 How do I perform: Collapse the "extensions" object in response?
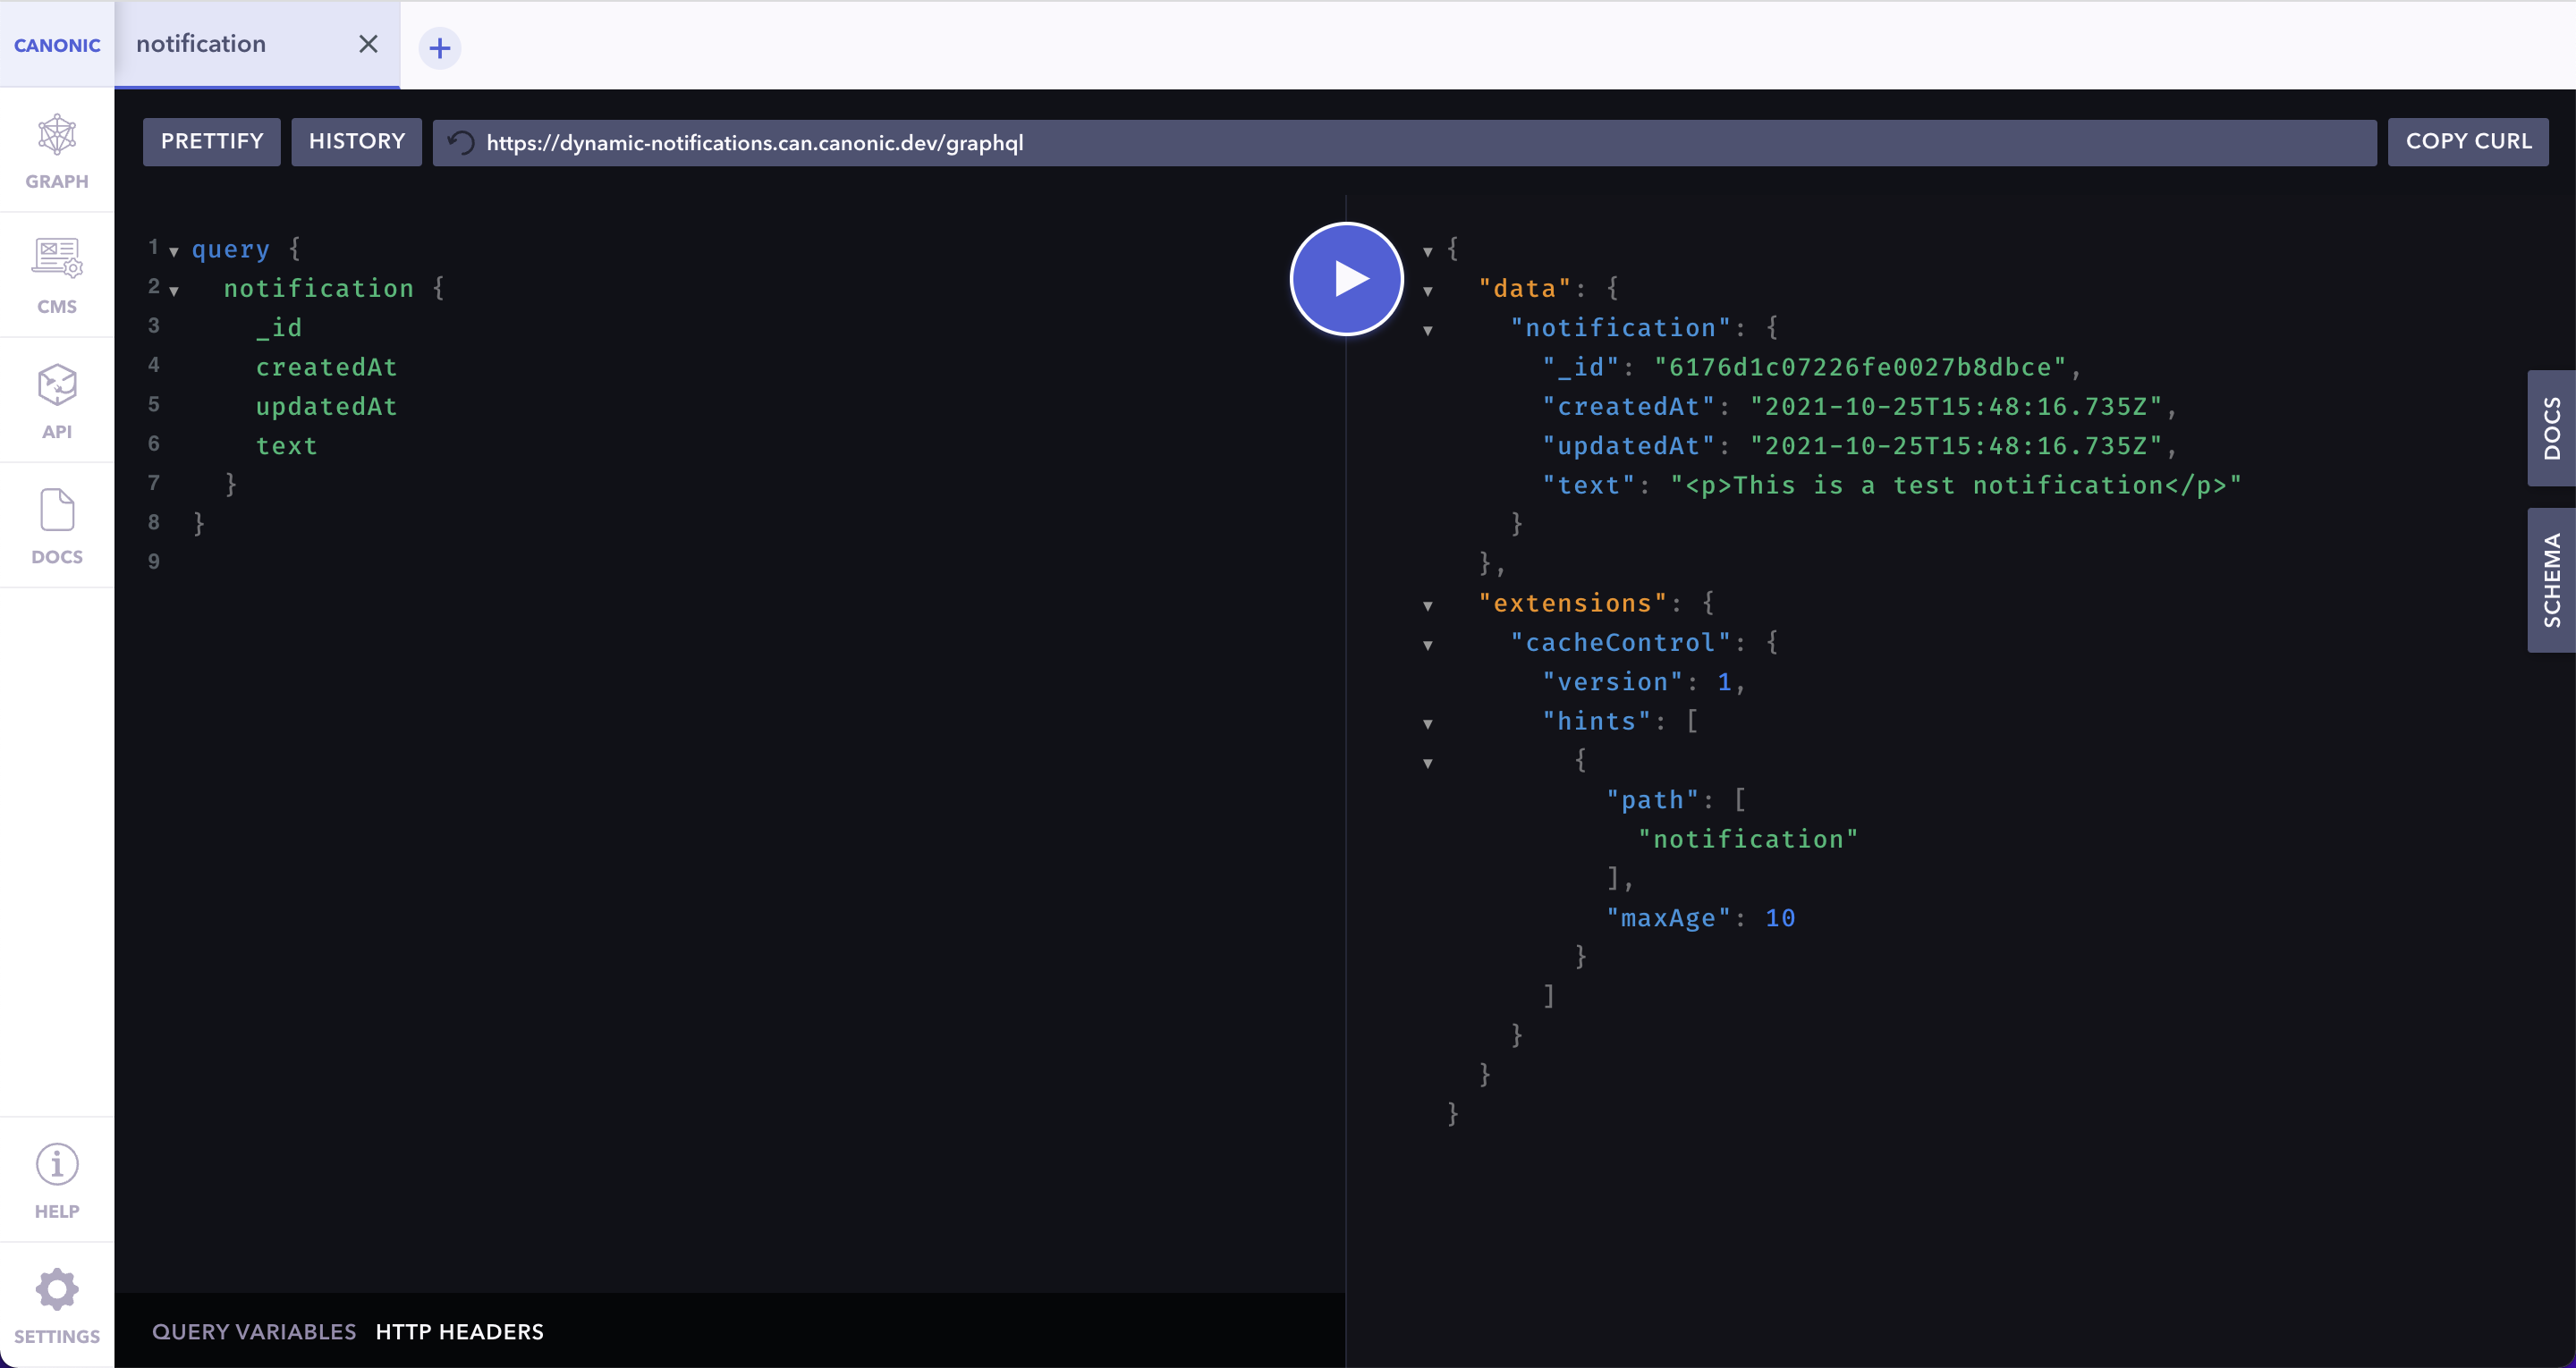1428,606
